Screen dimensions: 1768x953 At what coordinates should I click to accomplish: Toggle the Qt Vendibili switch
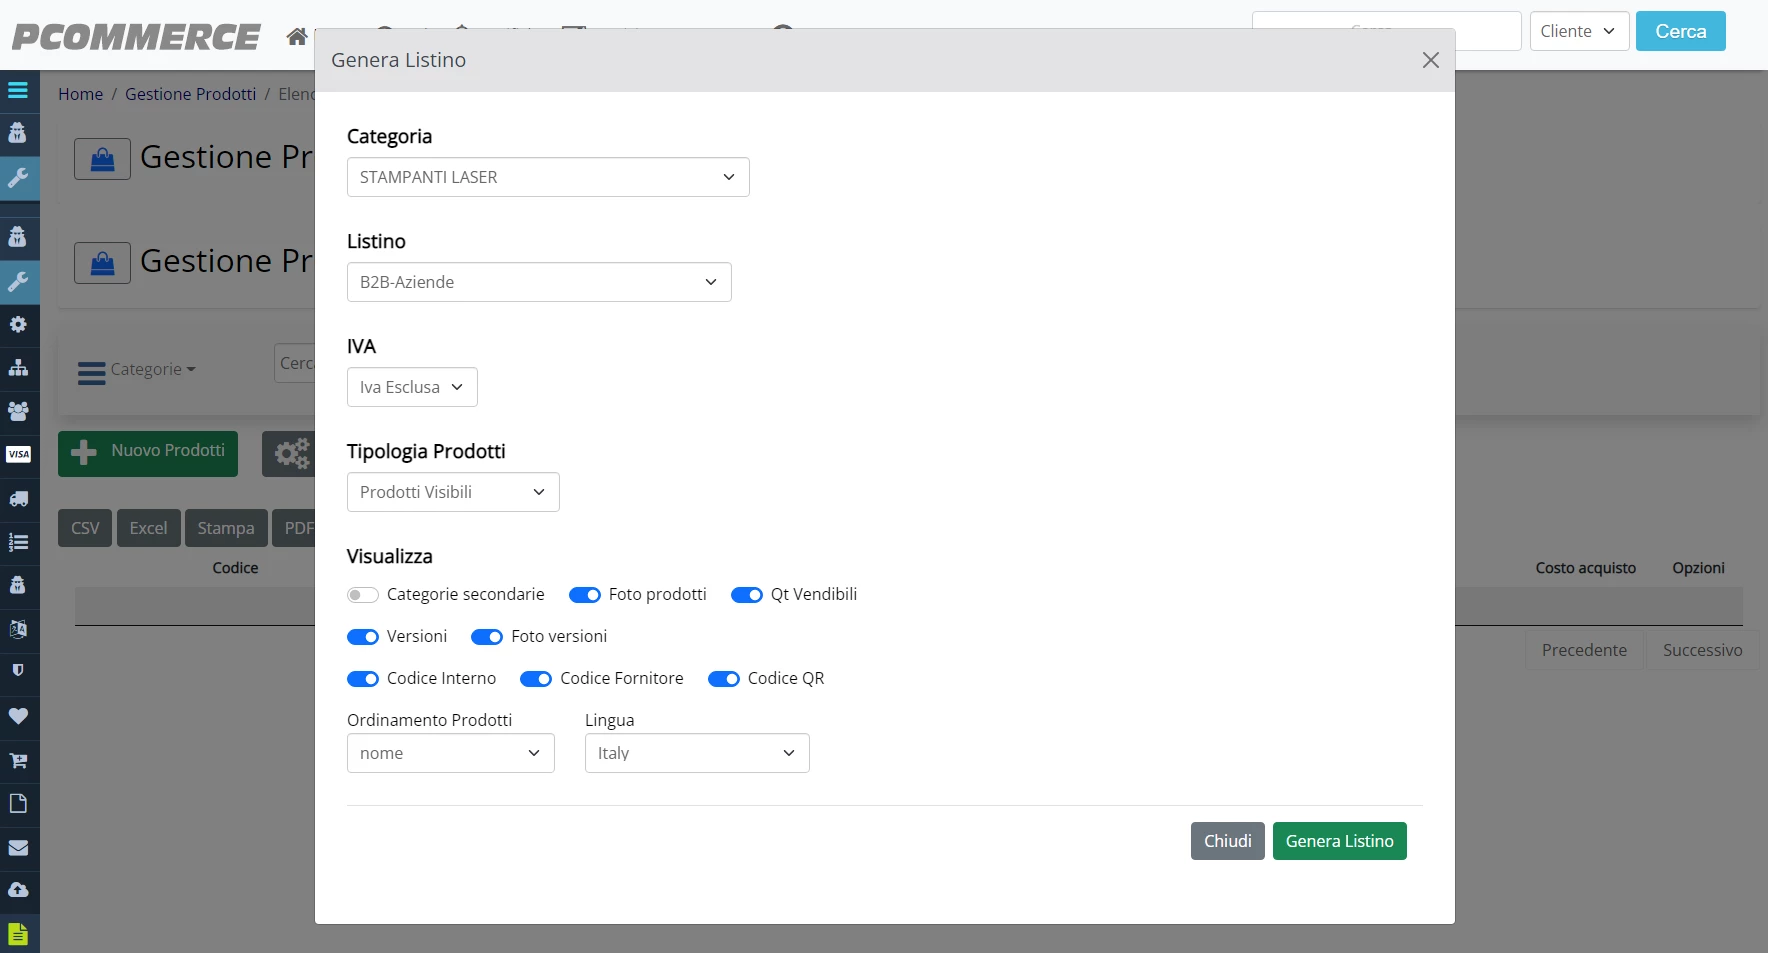pyautogui.click(x=747, y=595)
